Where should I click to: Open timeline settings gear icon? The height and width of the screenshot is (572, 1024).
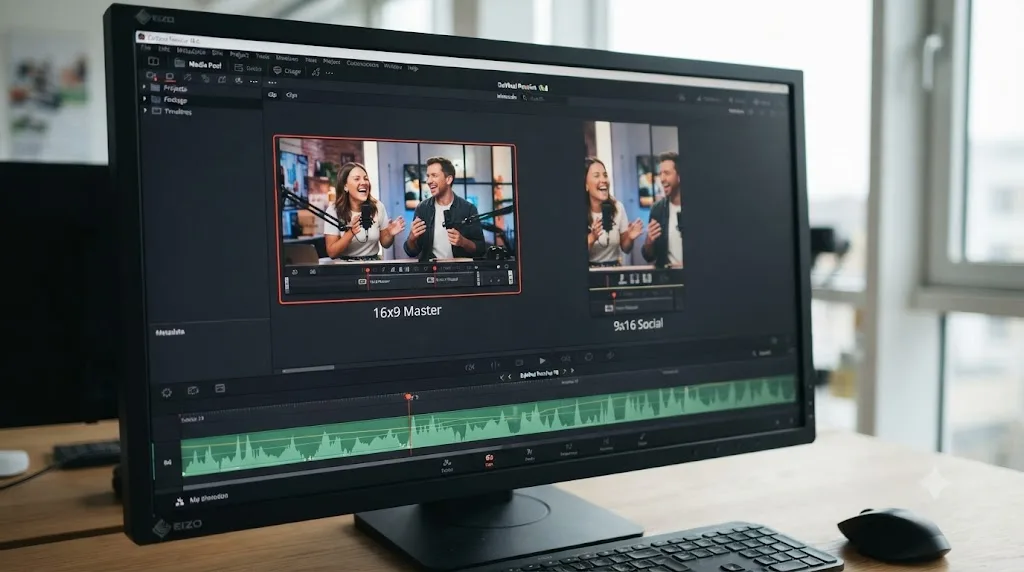pyautogui.click(x=167, y=392)
